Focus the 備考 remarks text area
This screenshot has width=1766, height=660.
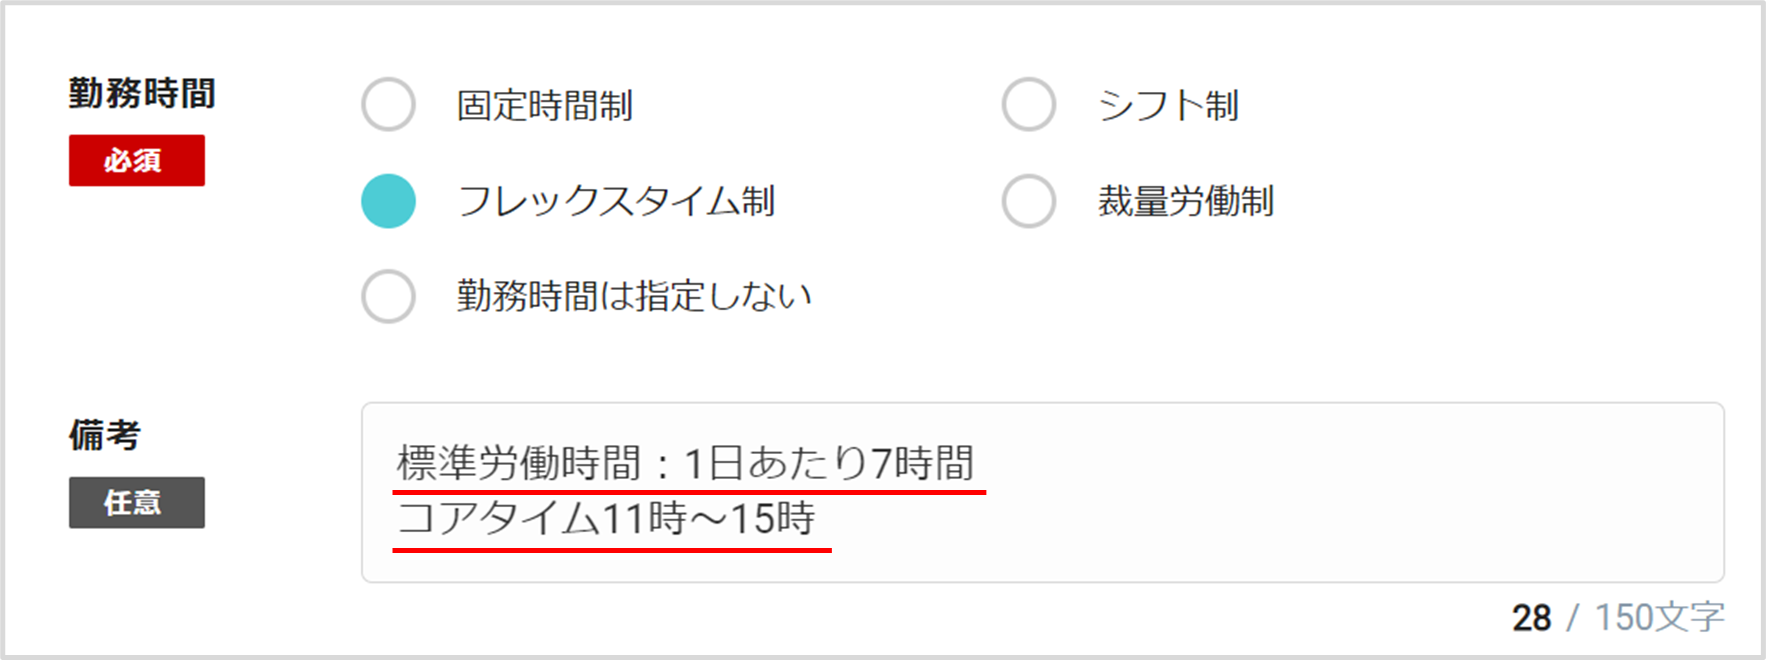(x=1042, y=492)
